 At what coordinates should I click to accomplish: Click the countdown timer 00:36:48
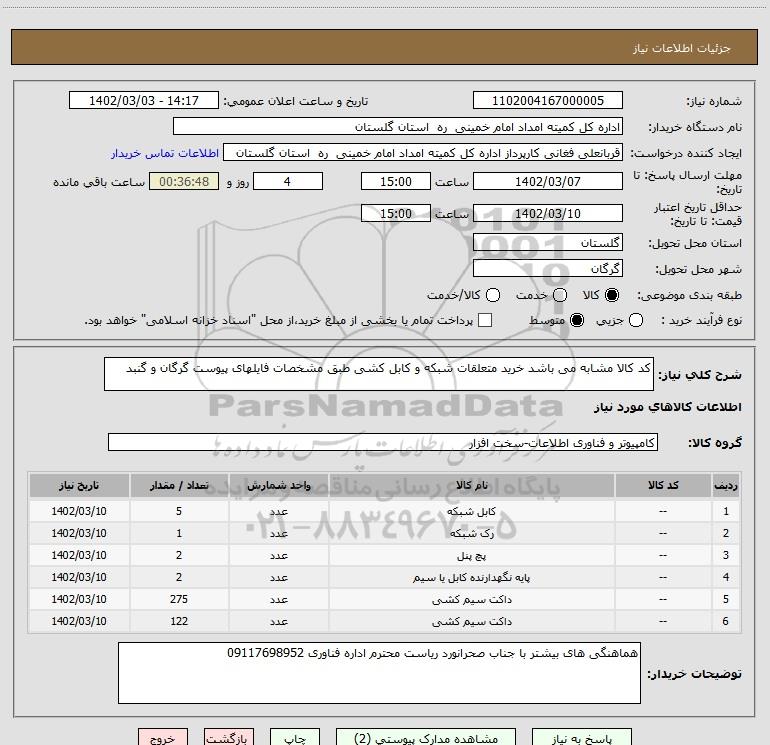184,181
